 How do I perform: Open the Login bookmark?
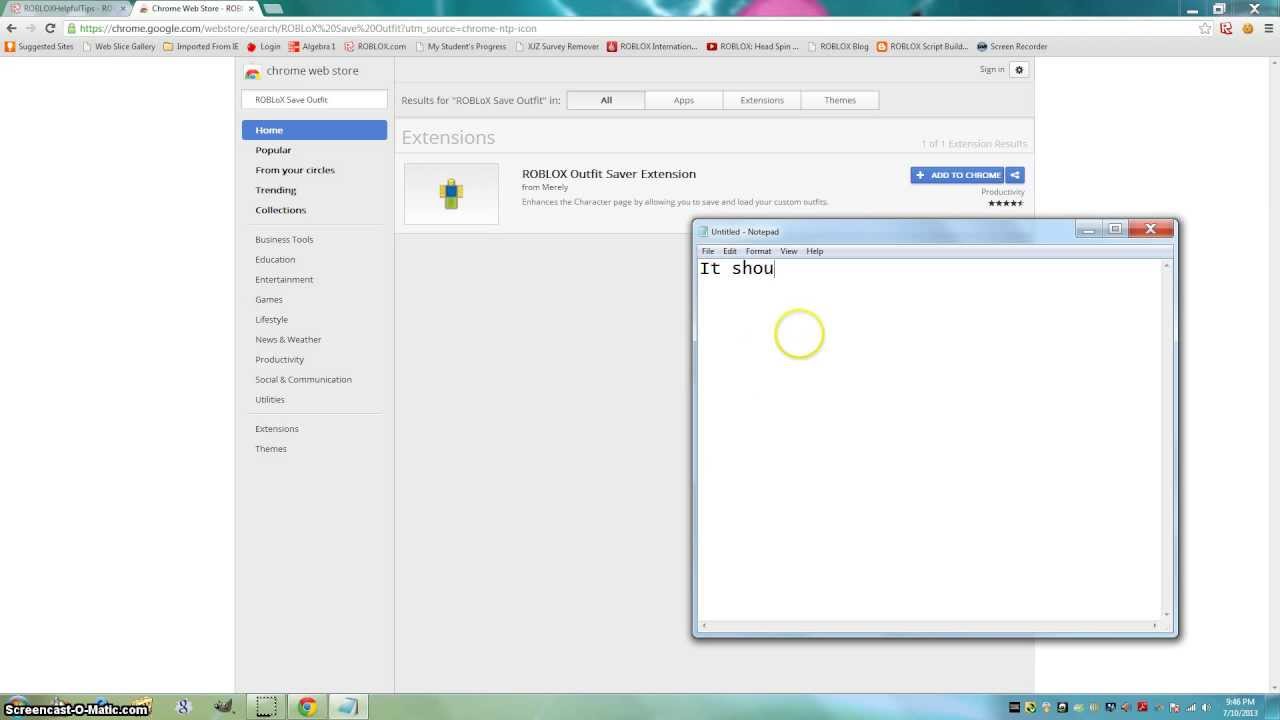click(x=264, y=46)
